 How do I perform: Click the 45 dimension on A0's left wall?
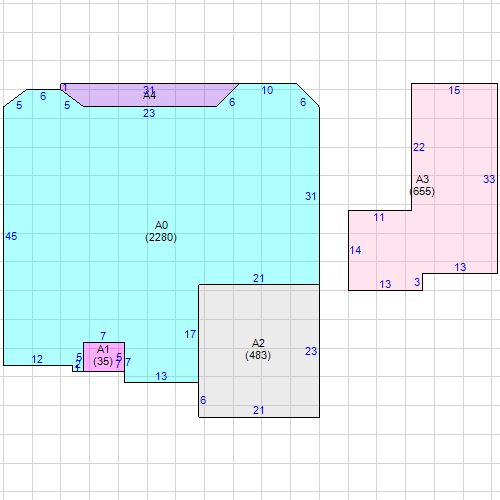[x=11, y=236]
